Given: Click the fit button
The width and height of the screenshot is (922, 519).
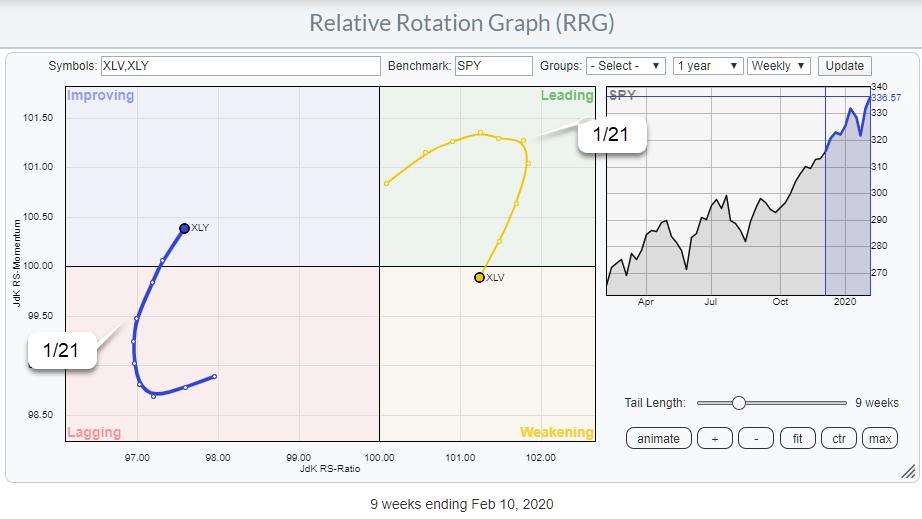Looking at the screenshot, I should tap(798, 438).
